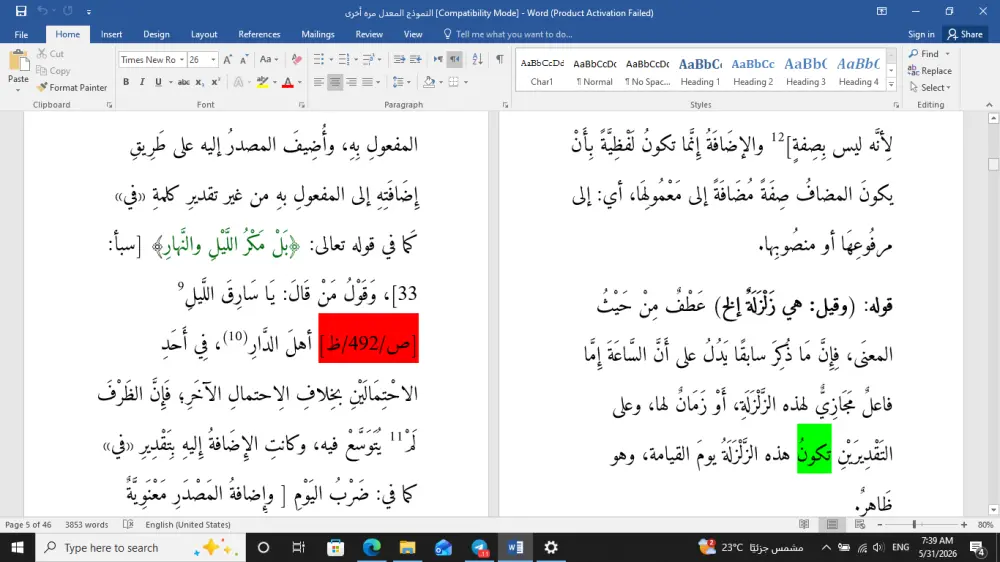Open borders dropdown

466,82
